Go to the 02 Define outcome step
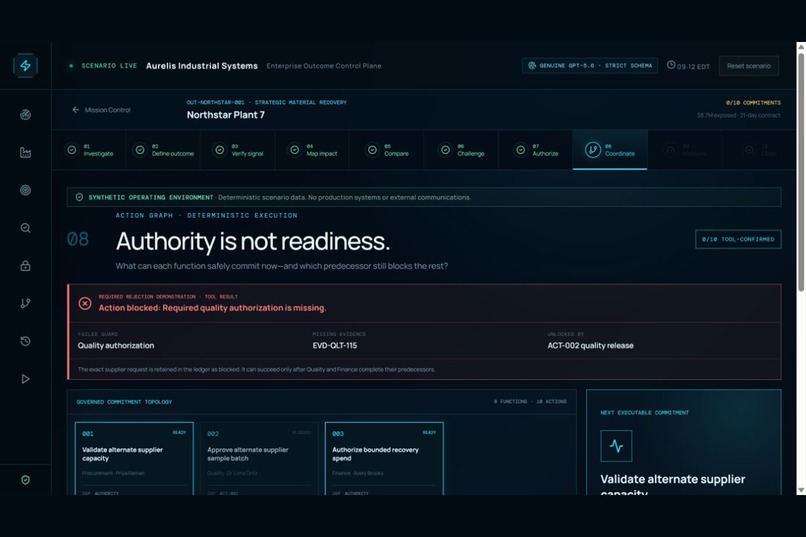Screen dimensions: 806x537 163,150
